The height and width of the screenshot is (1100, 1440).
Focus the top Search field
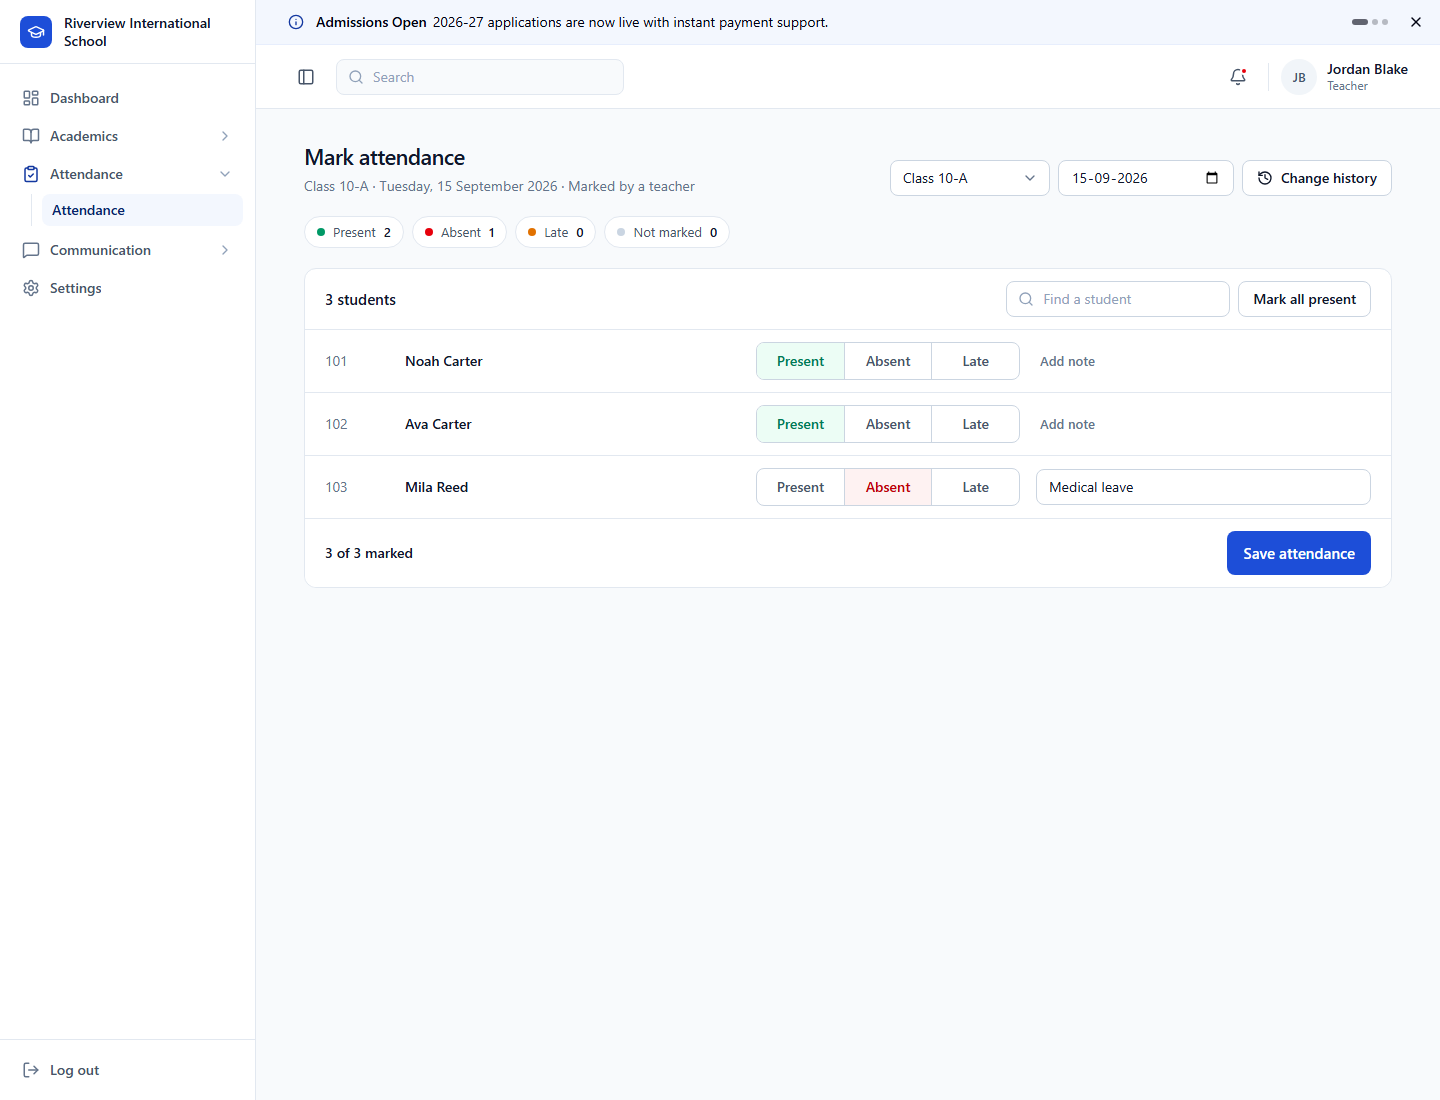coord(480,77)
